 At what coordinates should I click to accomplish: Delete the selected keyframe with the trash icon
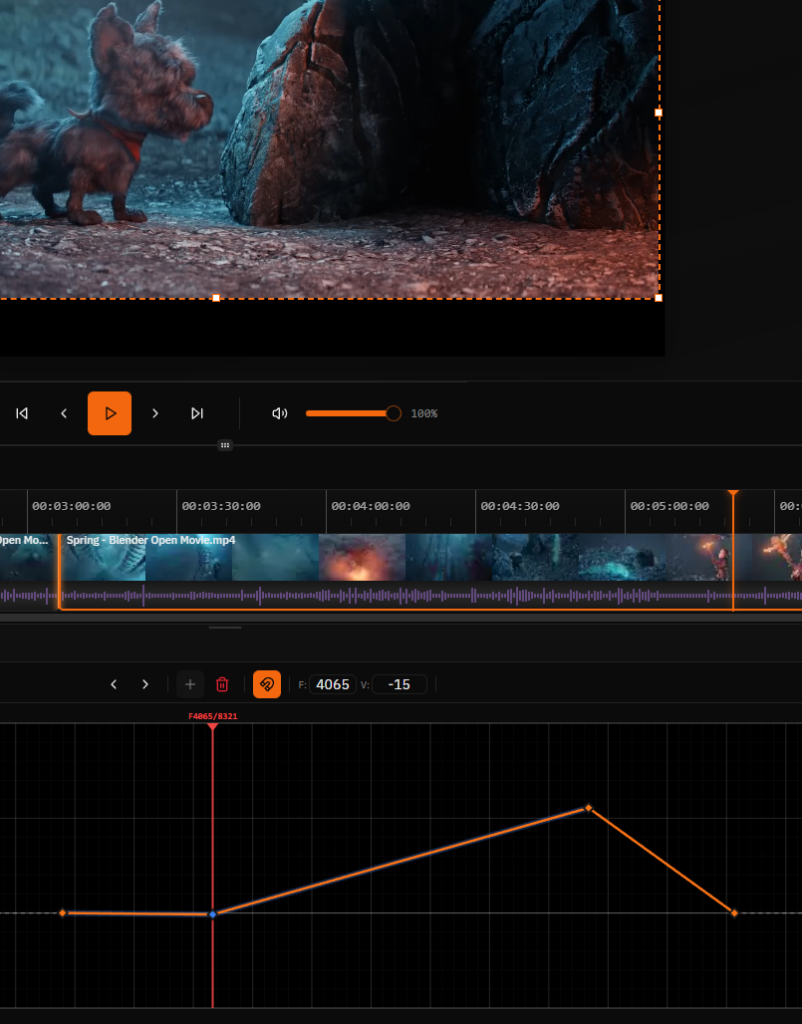tap(222, 684)
